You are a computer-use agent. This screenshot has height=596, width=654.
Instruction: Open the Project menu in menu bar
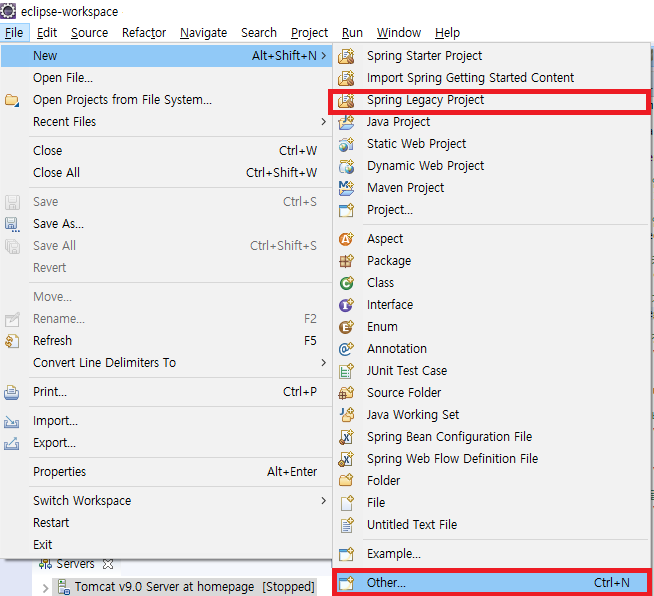309,33
